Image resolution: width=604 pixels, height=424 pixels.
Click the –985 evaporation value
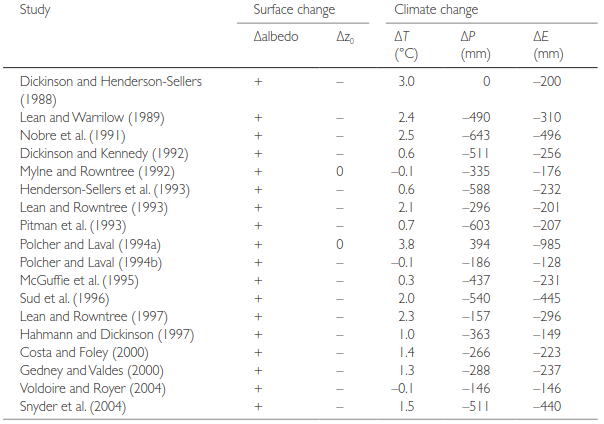547,244
